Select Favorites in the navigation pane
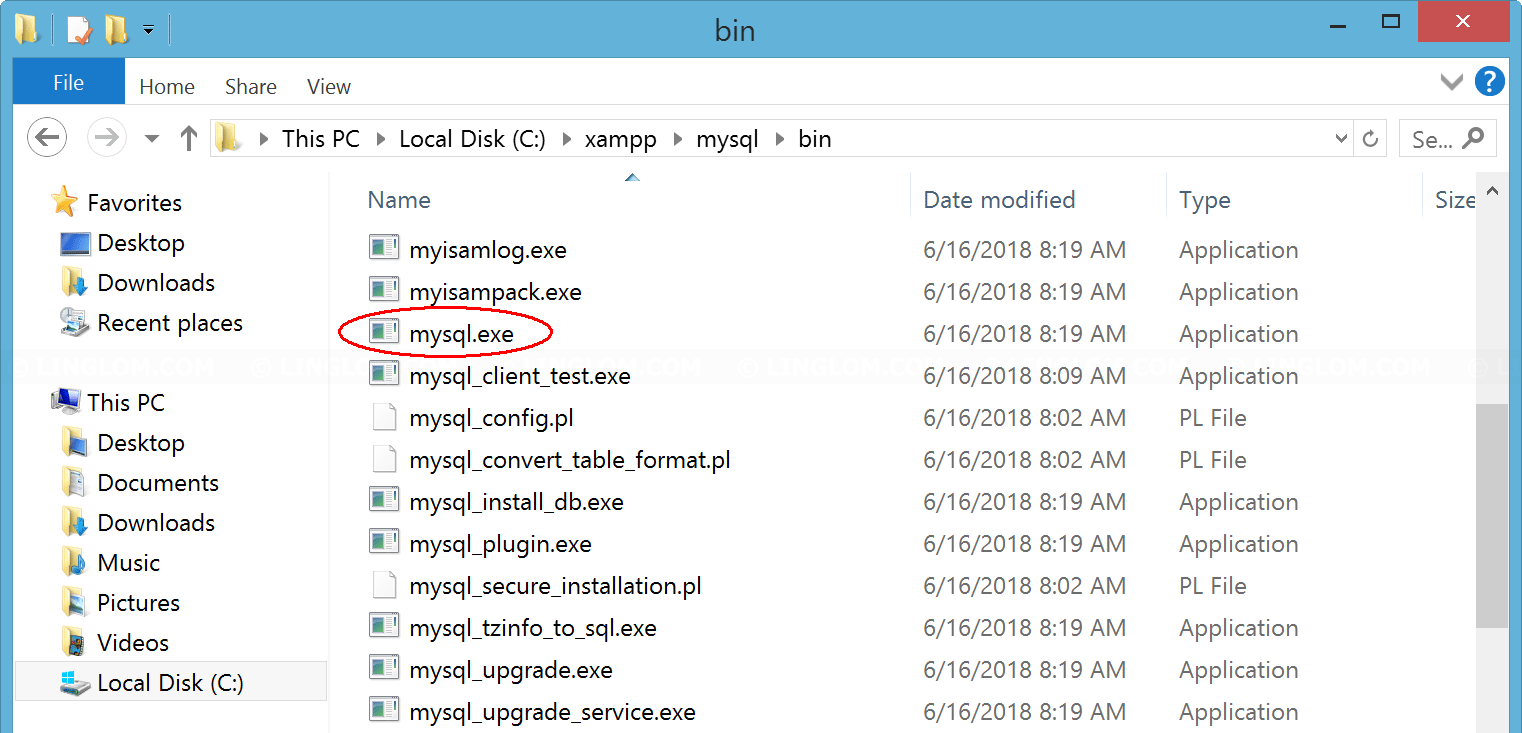The image size is (1522, 733). click(134, 203)
